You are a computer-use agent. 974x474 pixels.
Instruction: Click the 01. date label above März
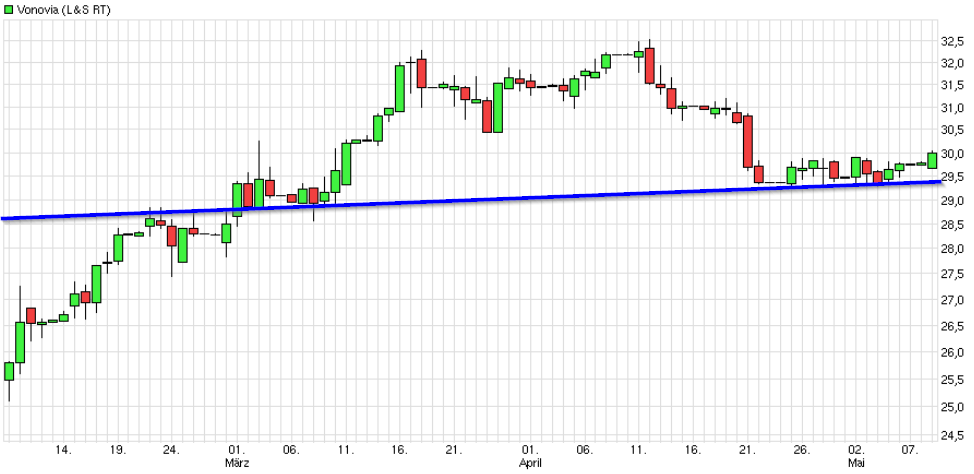pyautogui.click(x=237, y=450)
